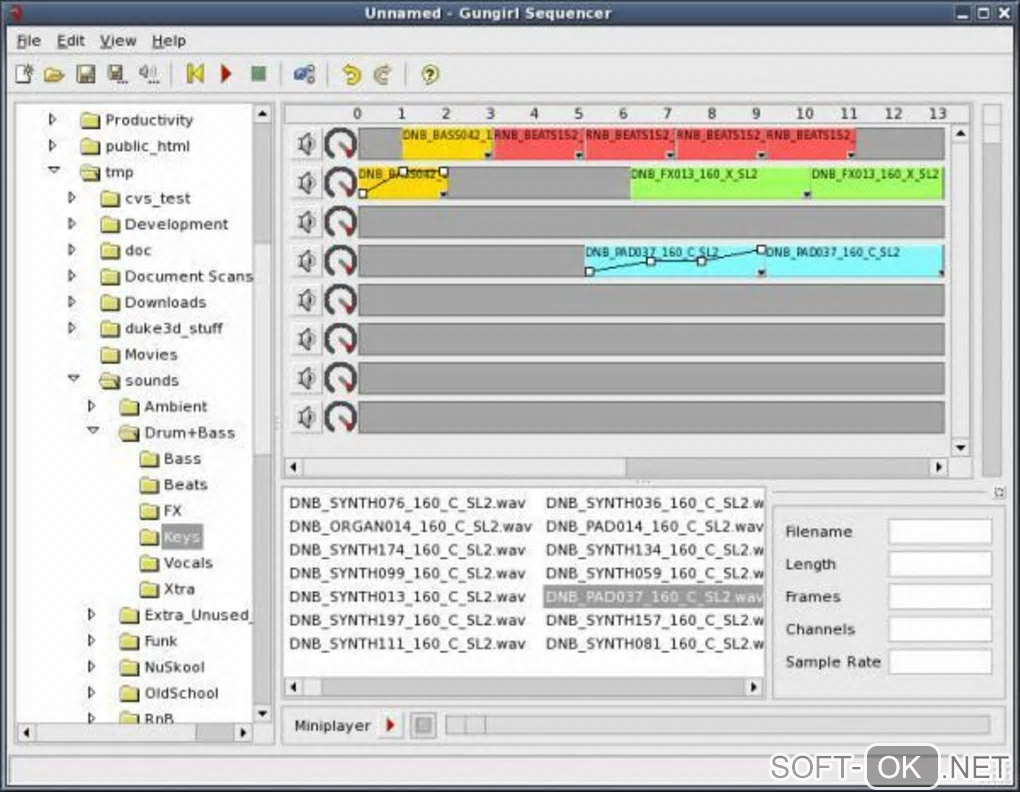
Task: Click the export audio speaker toolbar icon
Action: tap(149, 74)
